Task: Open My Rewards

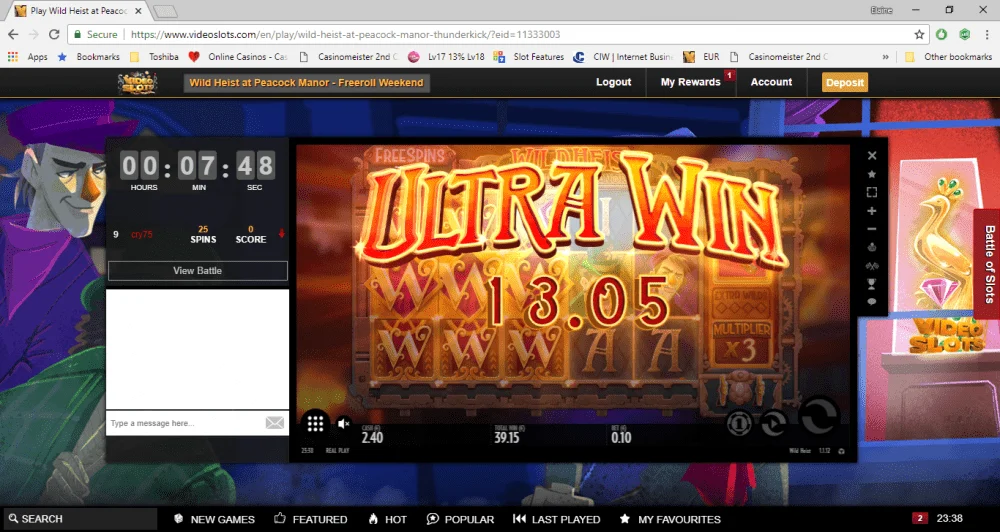Action: pos(691,82)
